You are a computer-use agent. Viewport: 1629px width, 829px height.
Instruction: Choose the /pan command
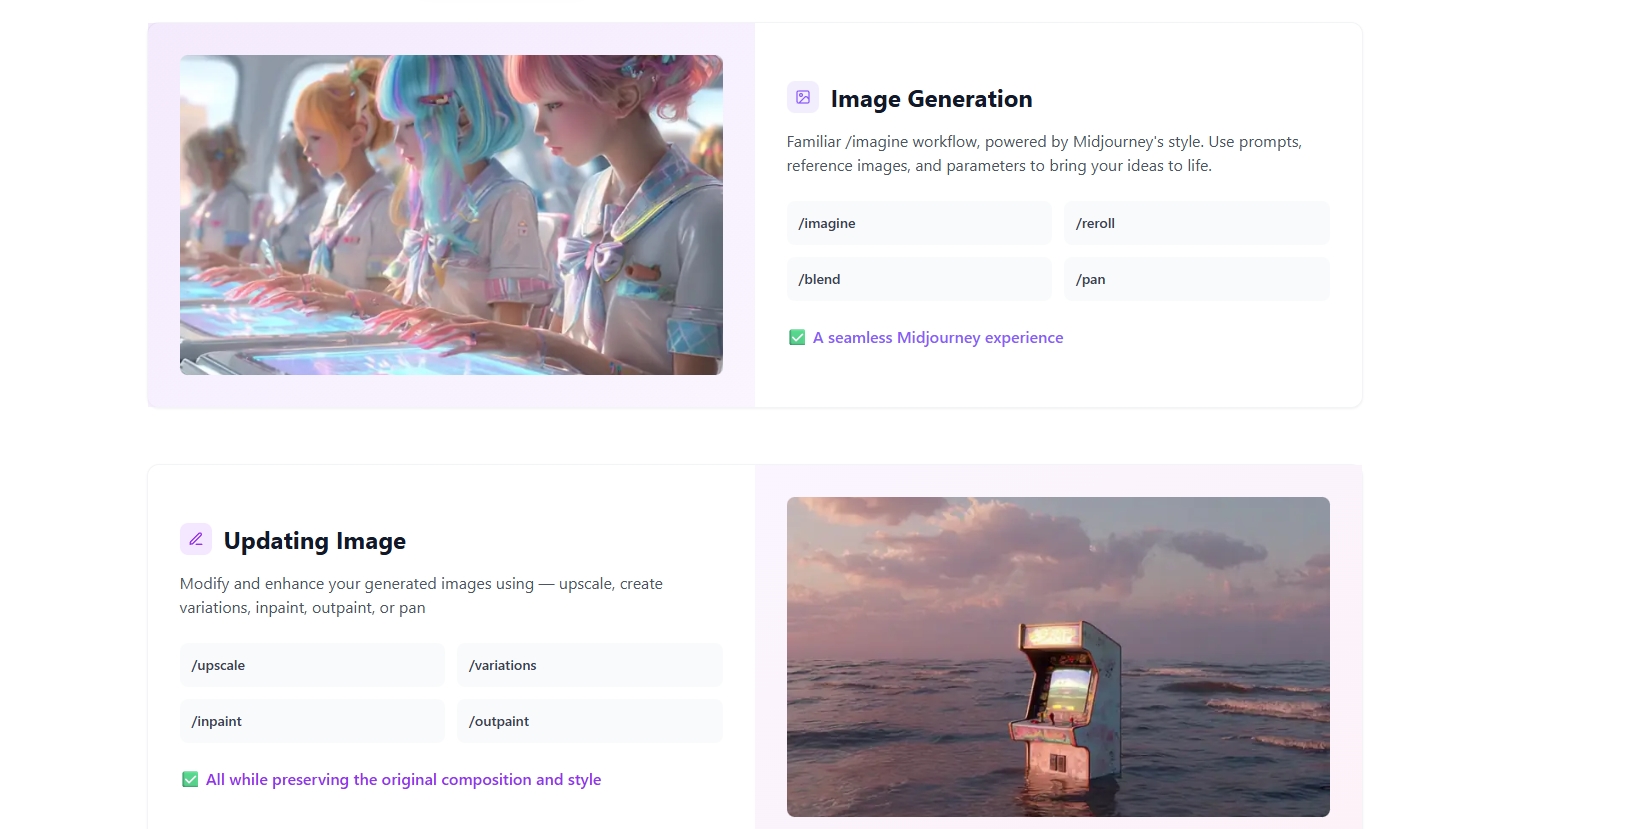tap(1196, 279)
